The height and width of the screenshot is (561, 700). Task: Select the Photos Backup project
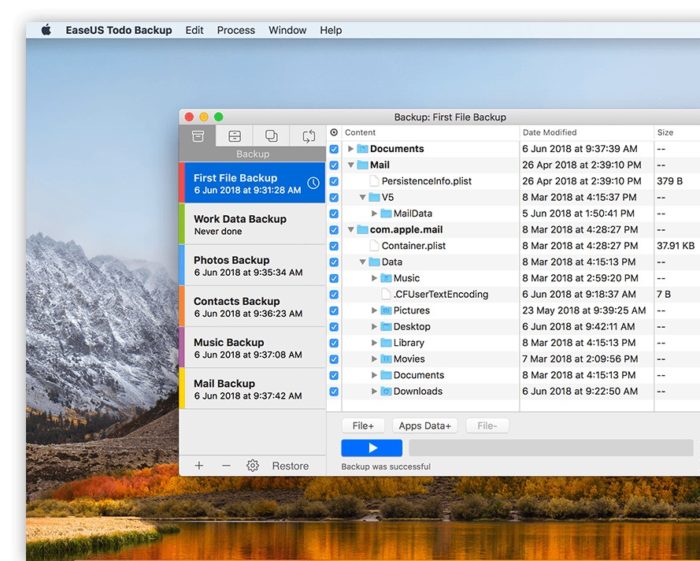pyautogui.click(x=253, y=265)
